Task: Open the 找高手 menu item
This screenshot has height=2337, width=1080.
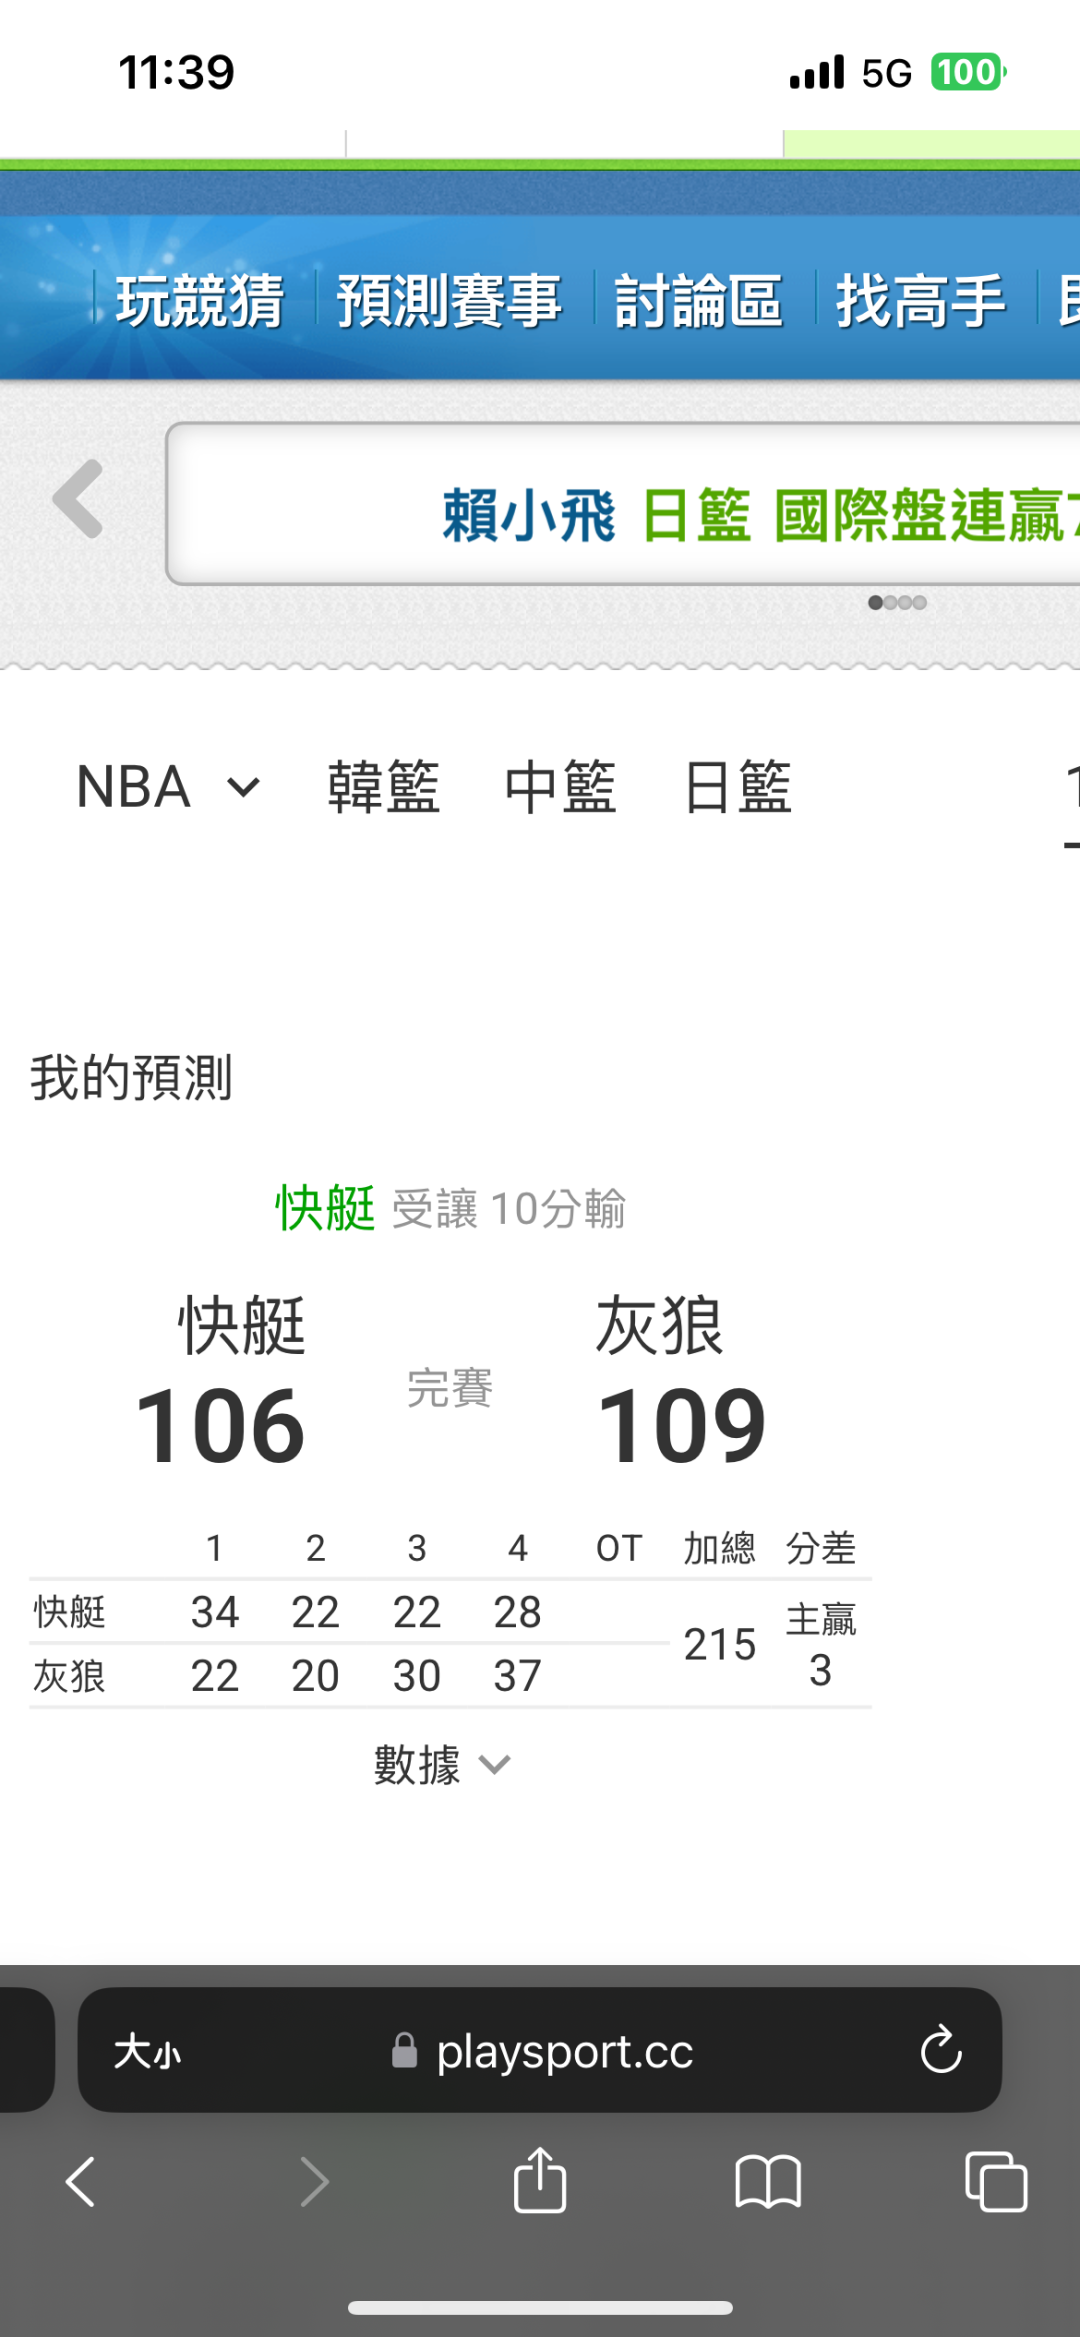Action: click(x=920, y=300)
